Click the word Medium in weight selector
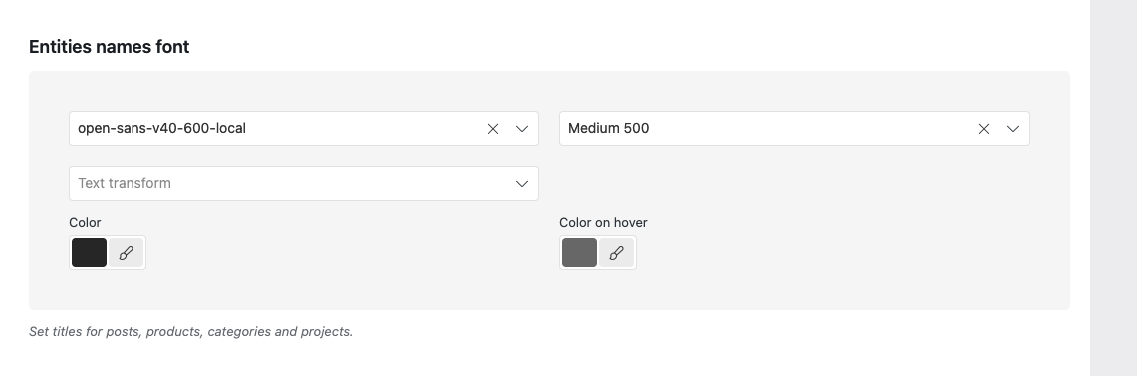The image size is (1137, 376). pos(588,129)
